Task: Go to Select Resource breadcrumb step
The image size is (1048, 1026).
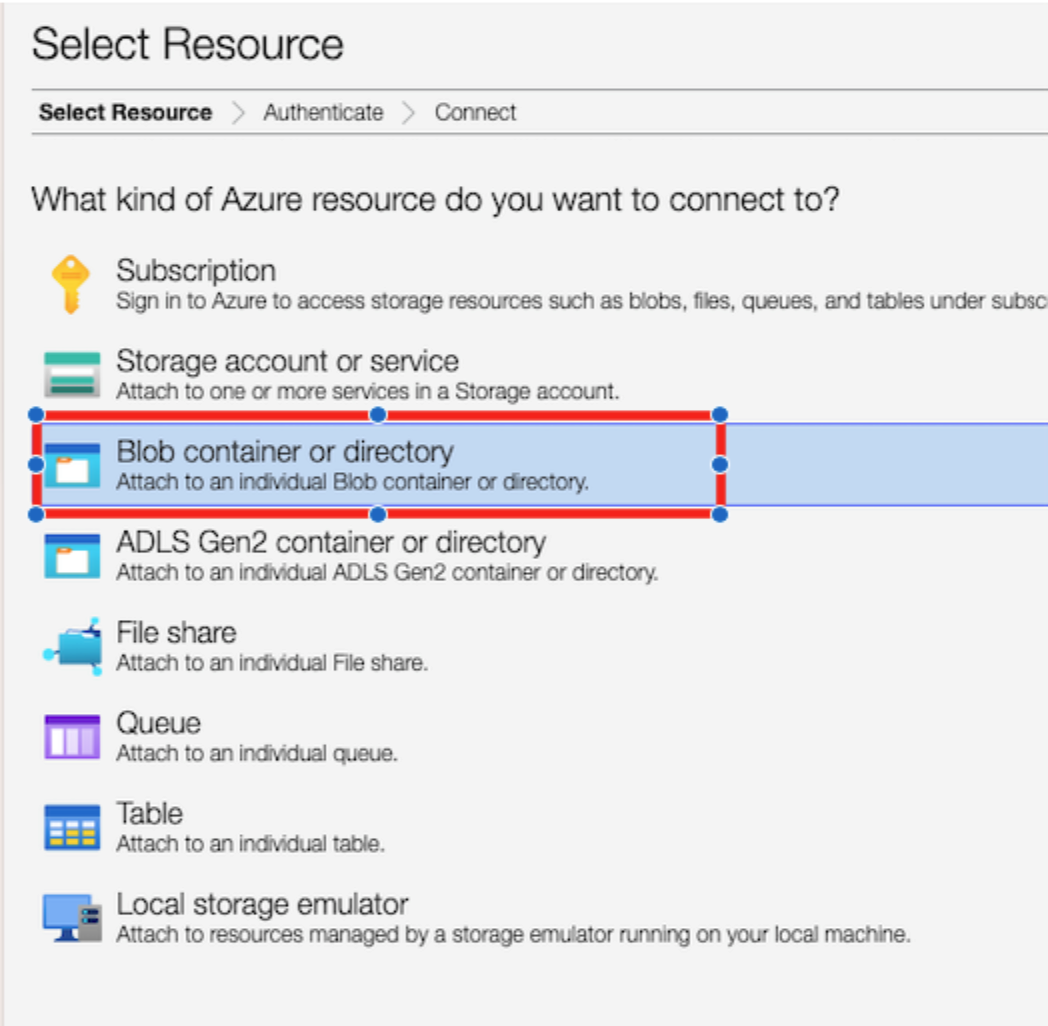Action: (125, 112)
